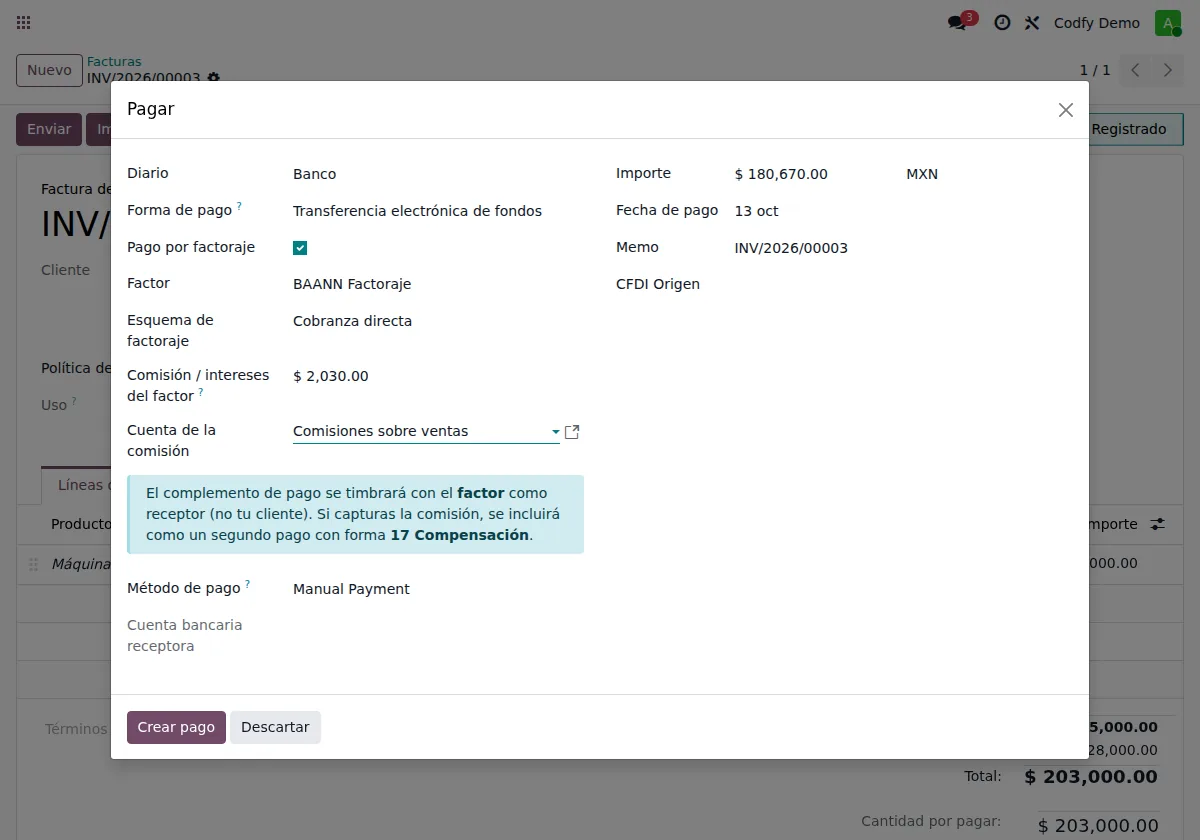This screenshot has height=840, width=1200.
Task: Open the Forma de pago selection field
Action: 438,211
